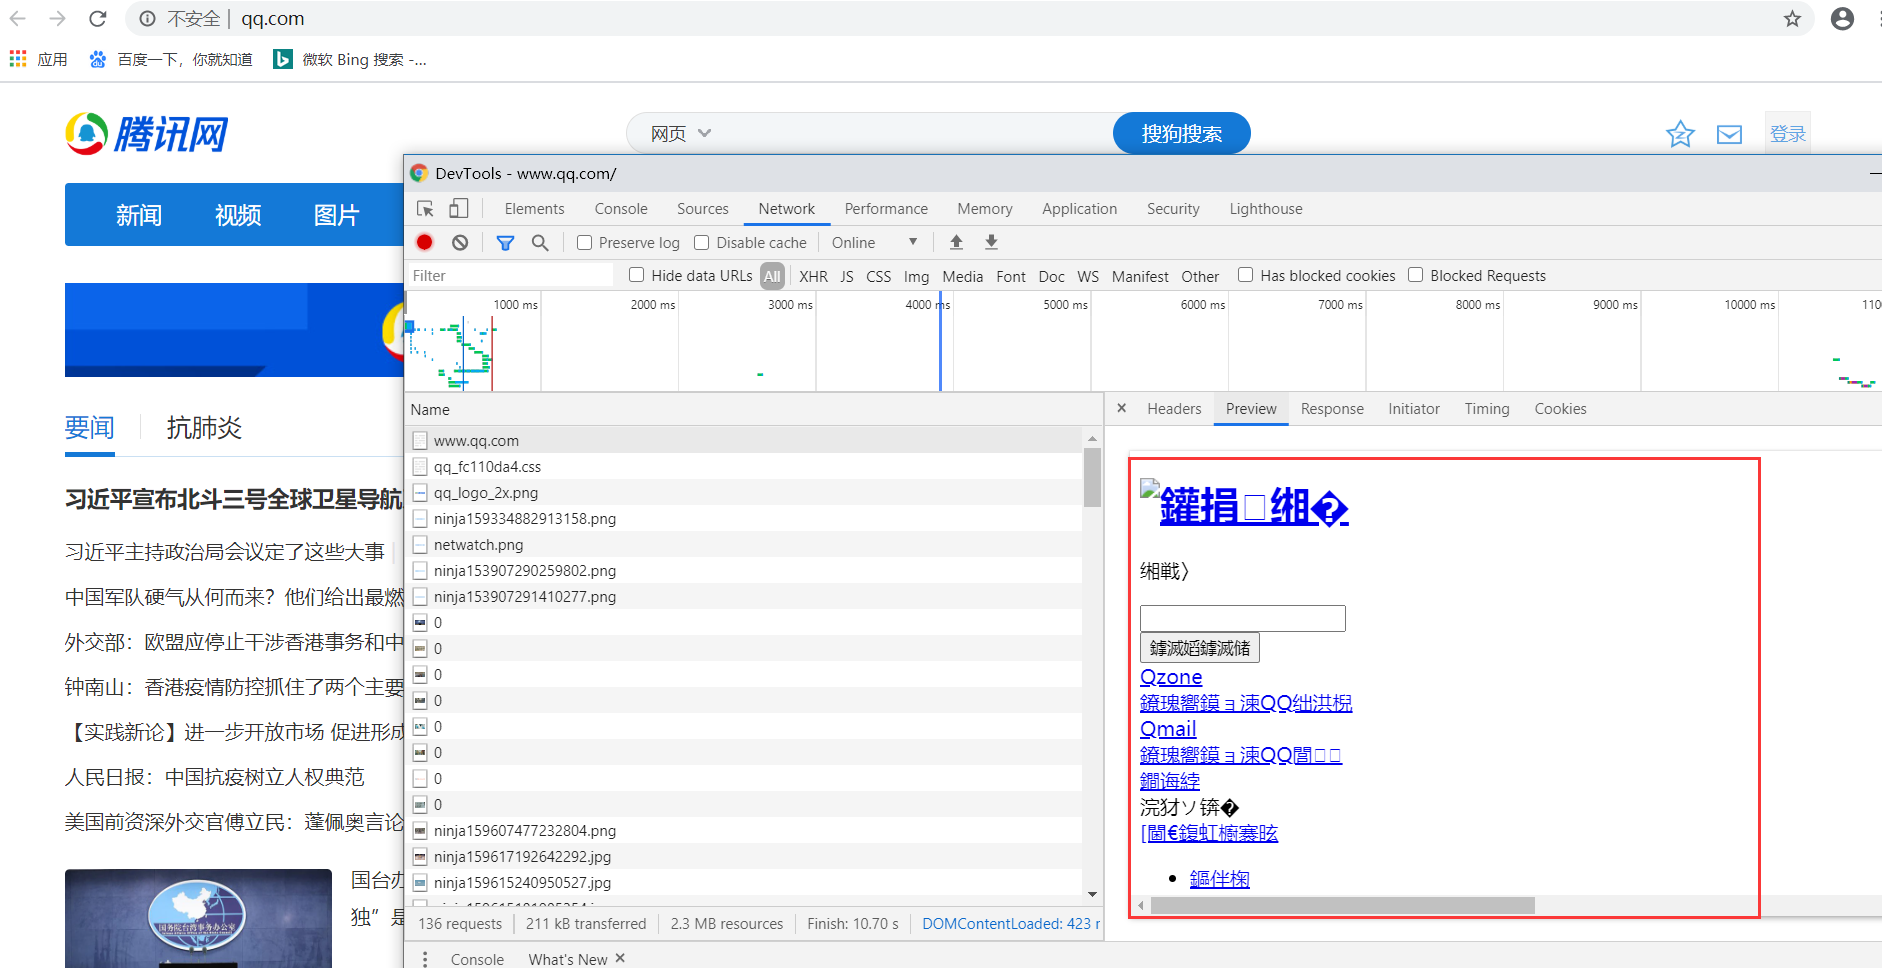Screen dimensions: 1882x968
Task: Open the Video section in the blue nav bar
Action: (238, 215)
